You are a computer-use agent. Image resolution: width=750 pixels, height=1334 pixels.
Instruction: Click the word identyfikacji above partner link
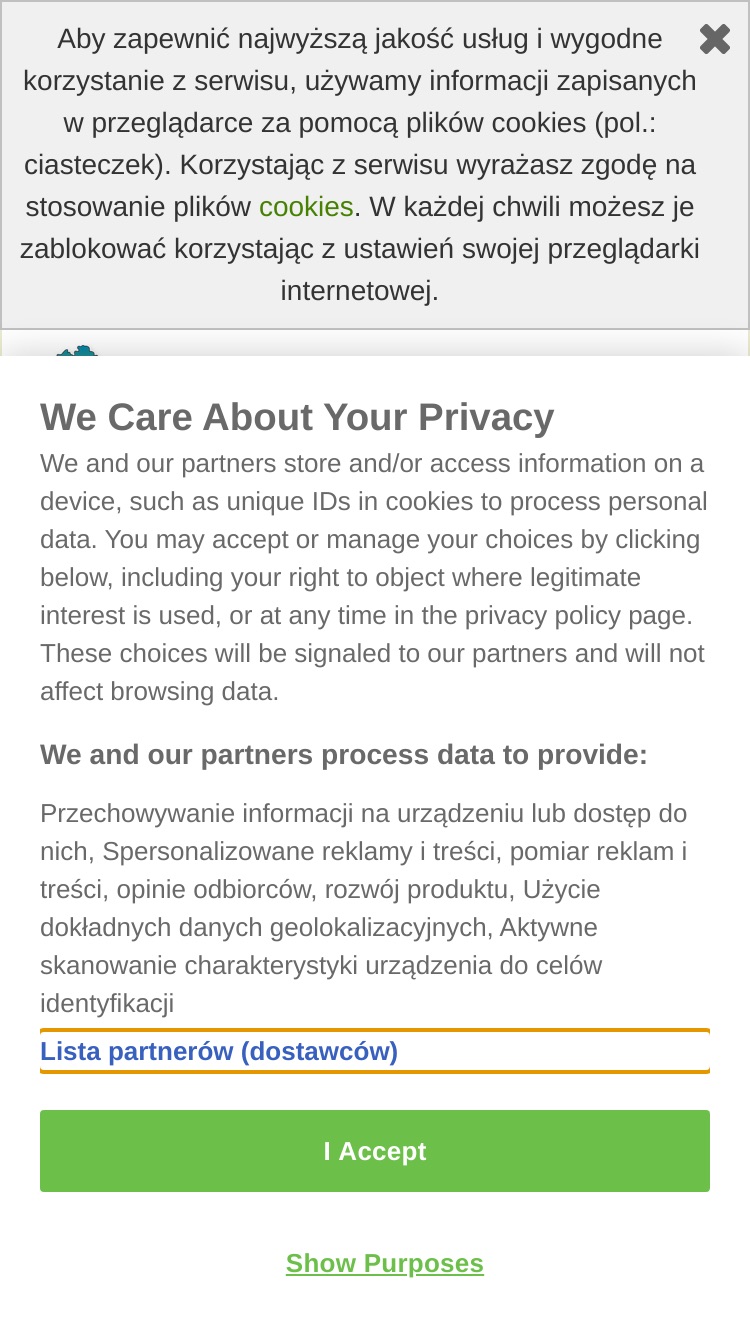107,1003
